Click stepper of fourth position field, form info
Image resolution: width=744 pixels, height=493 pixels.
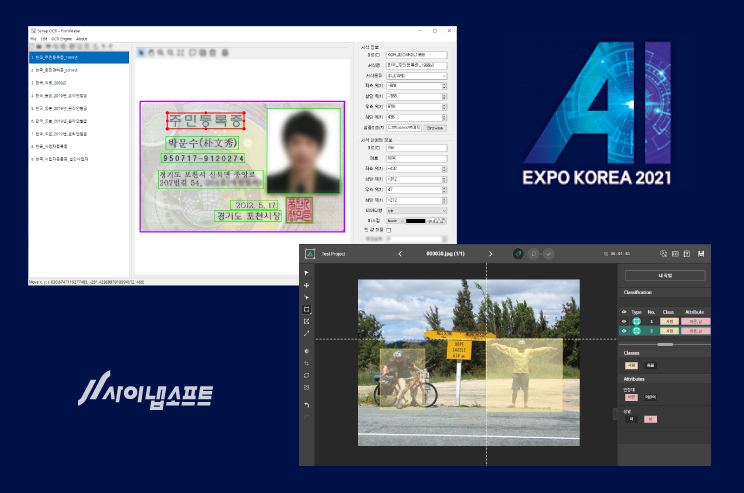pos(444,117)
